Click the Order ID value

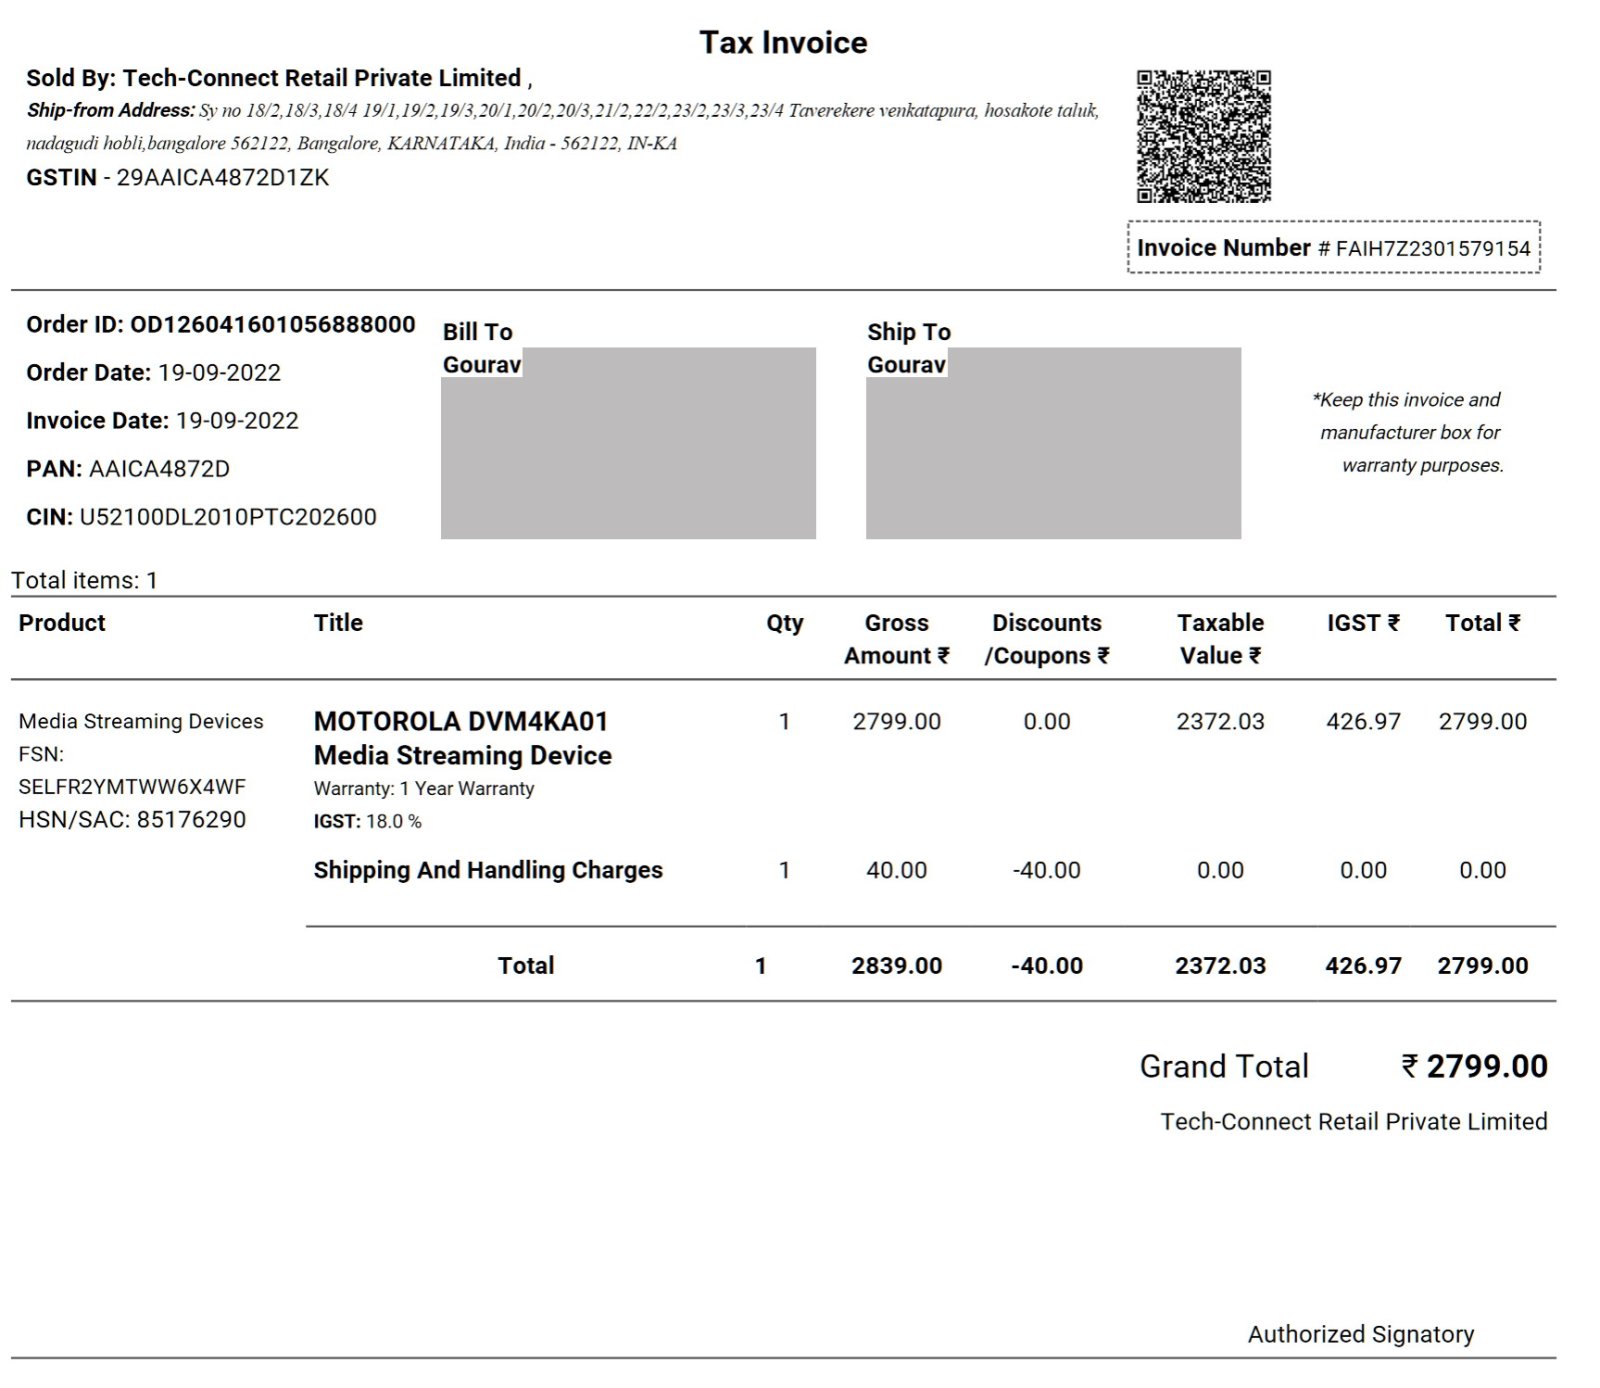click(x=273, y=324)
